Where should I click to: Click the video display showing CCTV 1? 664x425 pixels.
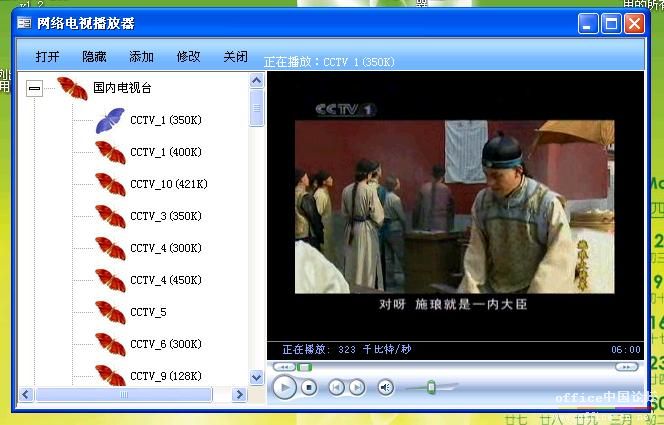pos(455,207)
